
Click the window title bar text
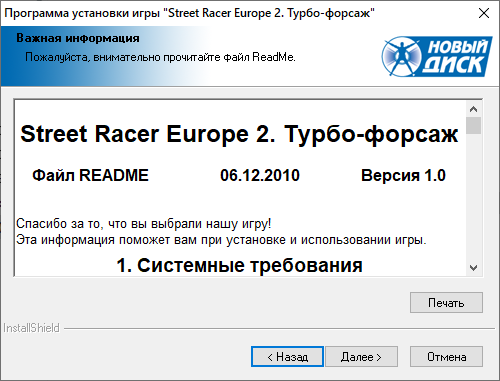click(189, 13)
